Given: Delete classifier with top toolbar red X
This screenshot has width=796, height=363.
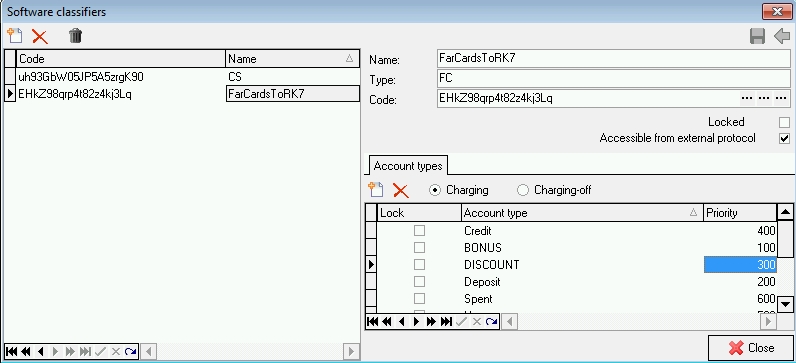Looking at the screenshot, I should point(40,37).
